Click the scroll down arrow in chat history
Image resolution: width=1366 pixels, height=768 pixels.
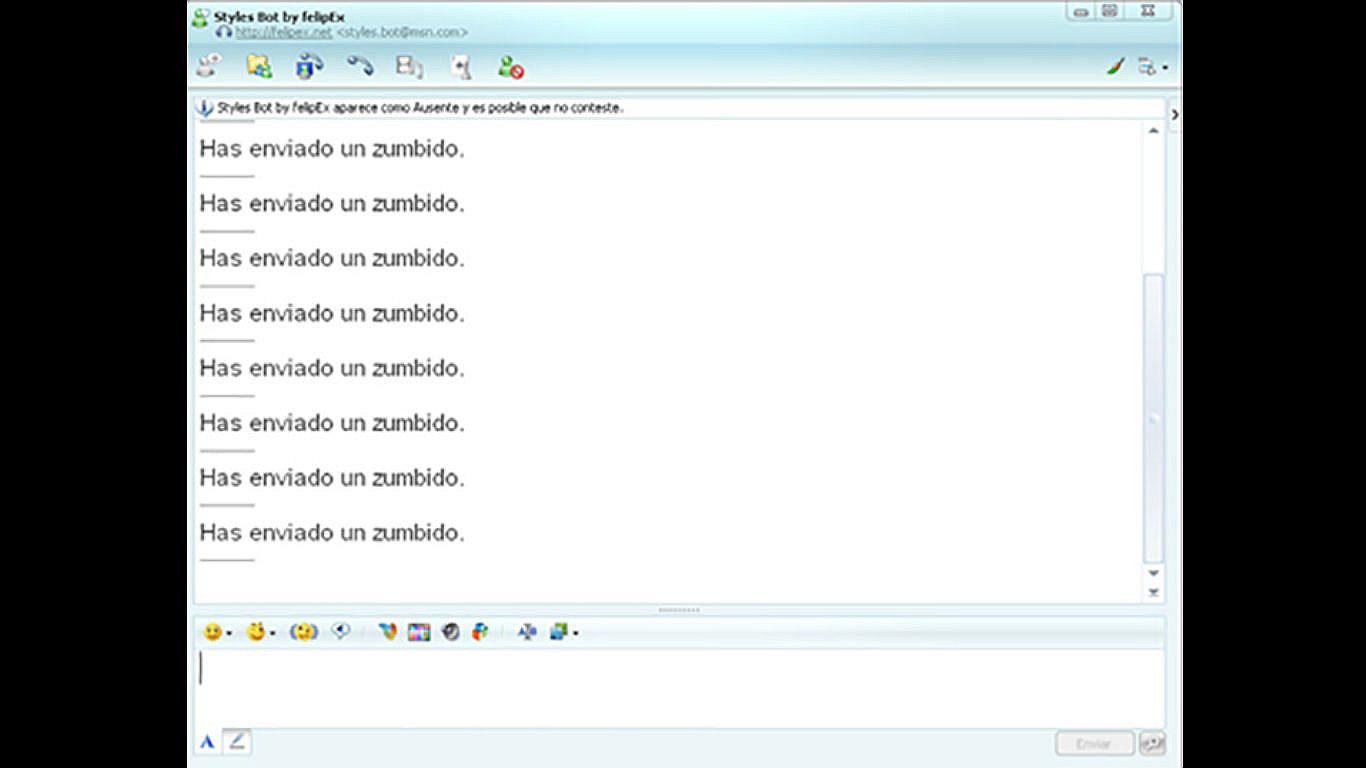(1153, 573)
